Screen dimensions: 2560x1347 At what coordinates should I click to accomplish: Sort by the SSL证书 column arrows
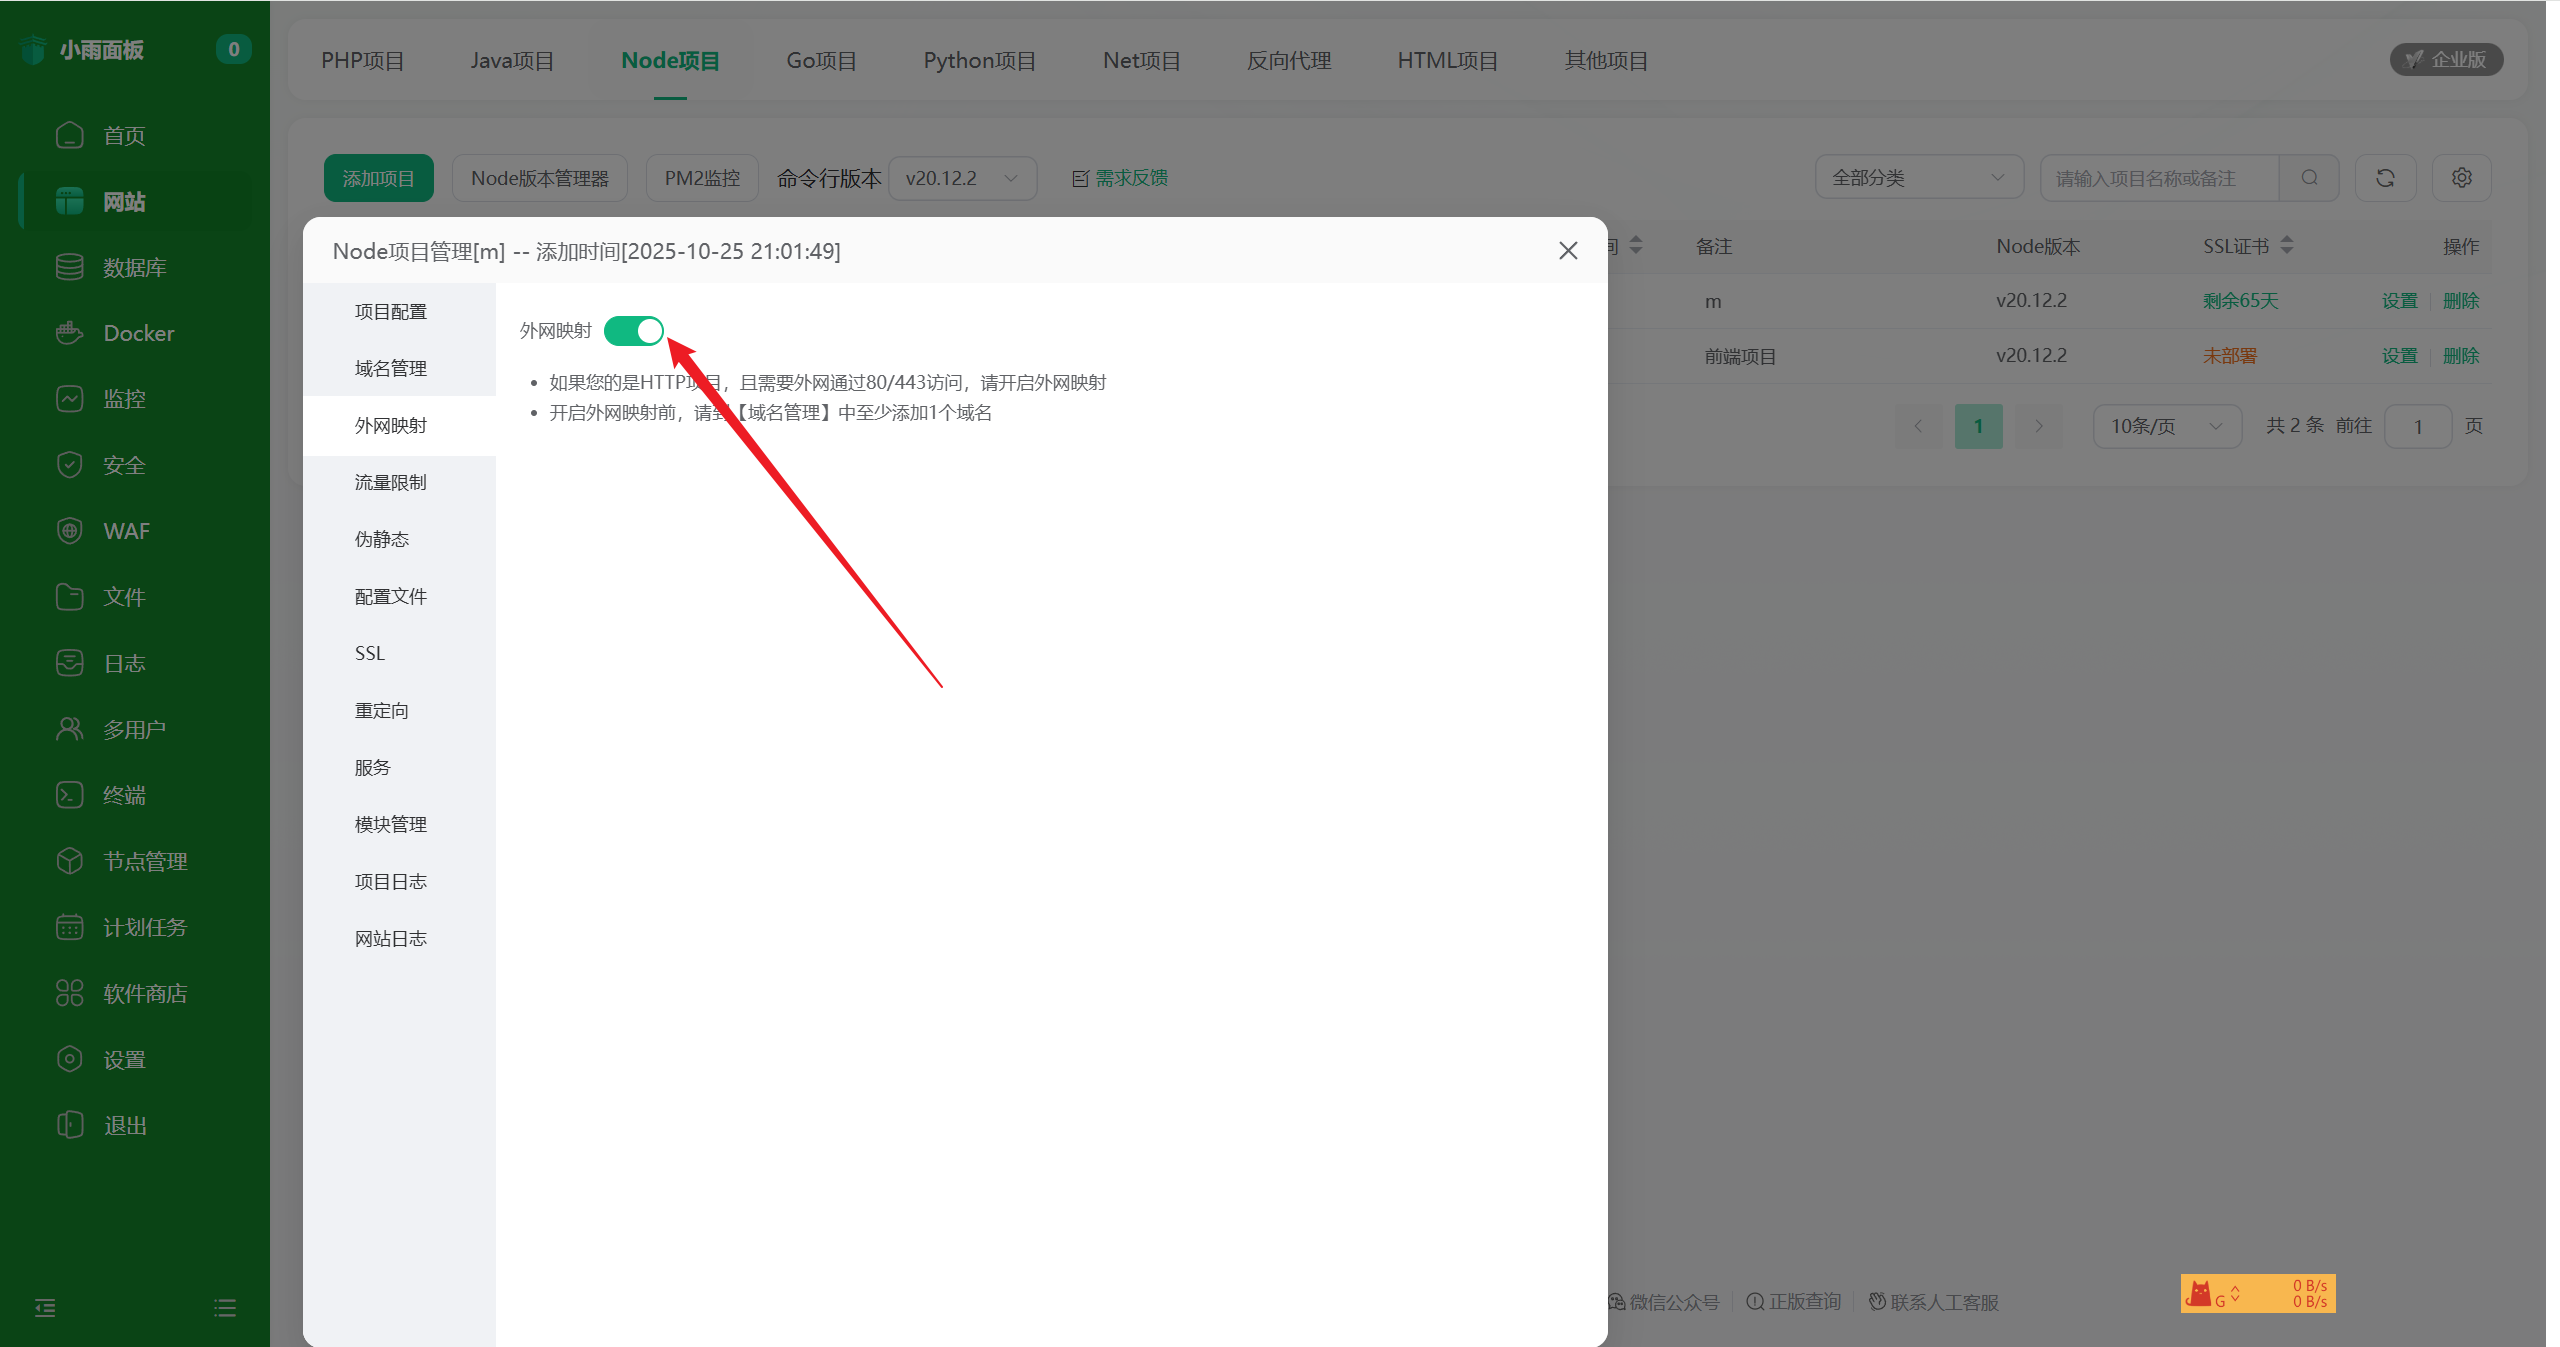2286,246
